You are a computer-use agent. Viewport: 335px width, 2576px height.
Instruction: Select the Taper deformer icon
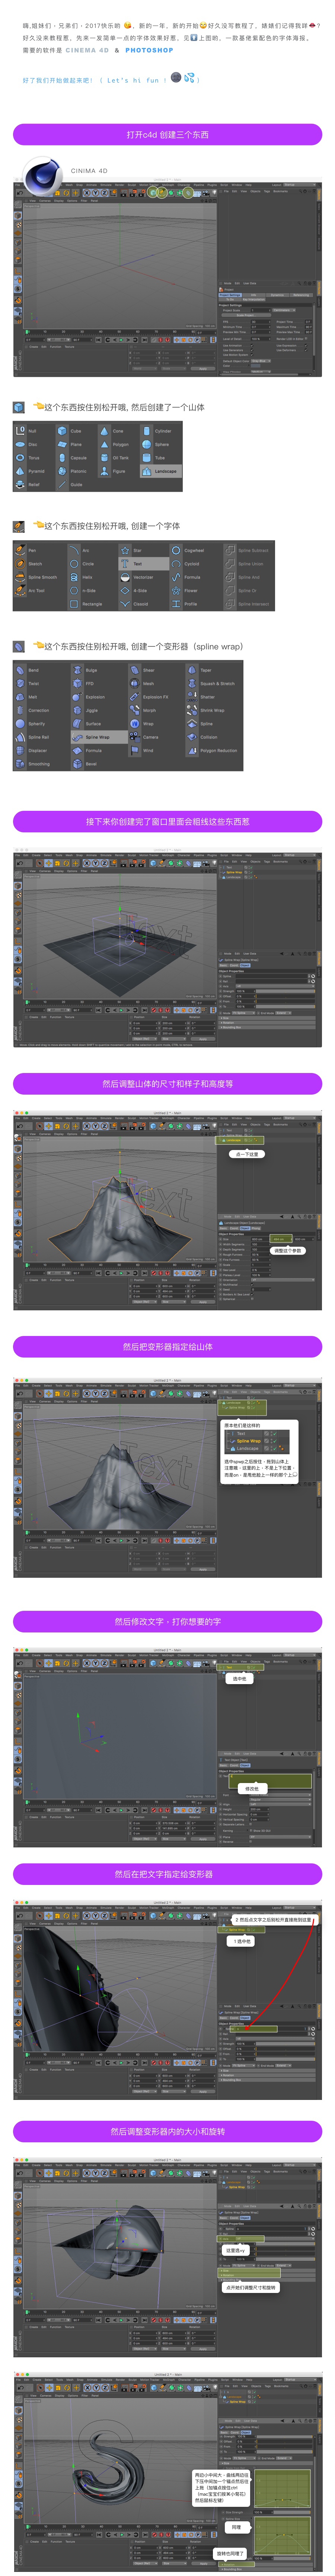[x=192, y=670]
